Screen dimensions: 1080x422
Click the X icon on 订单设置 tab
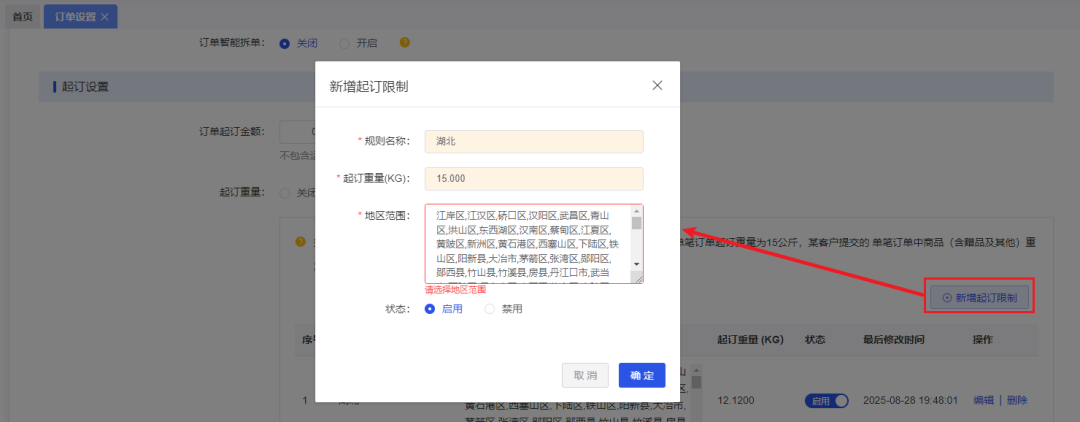click(105, 17)
